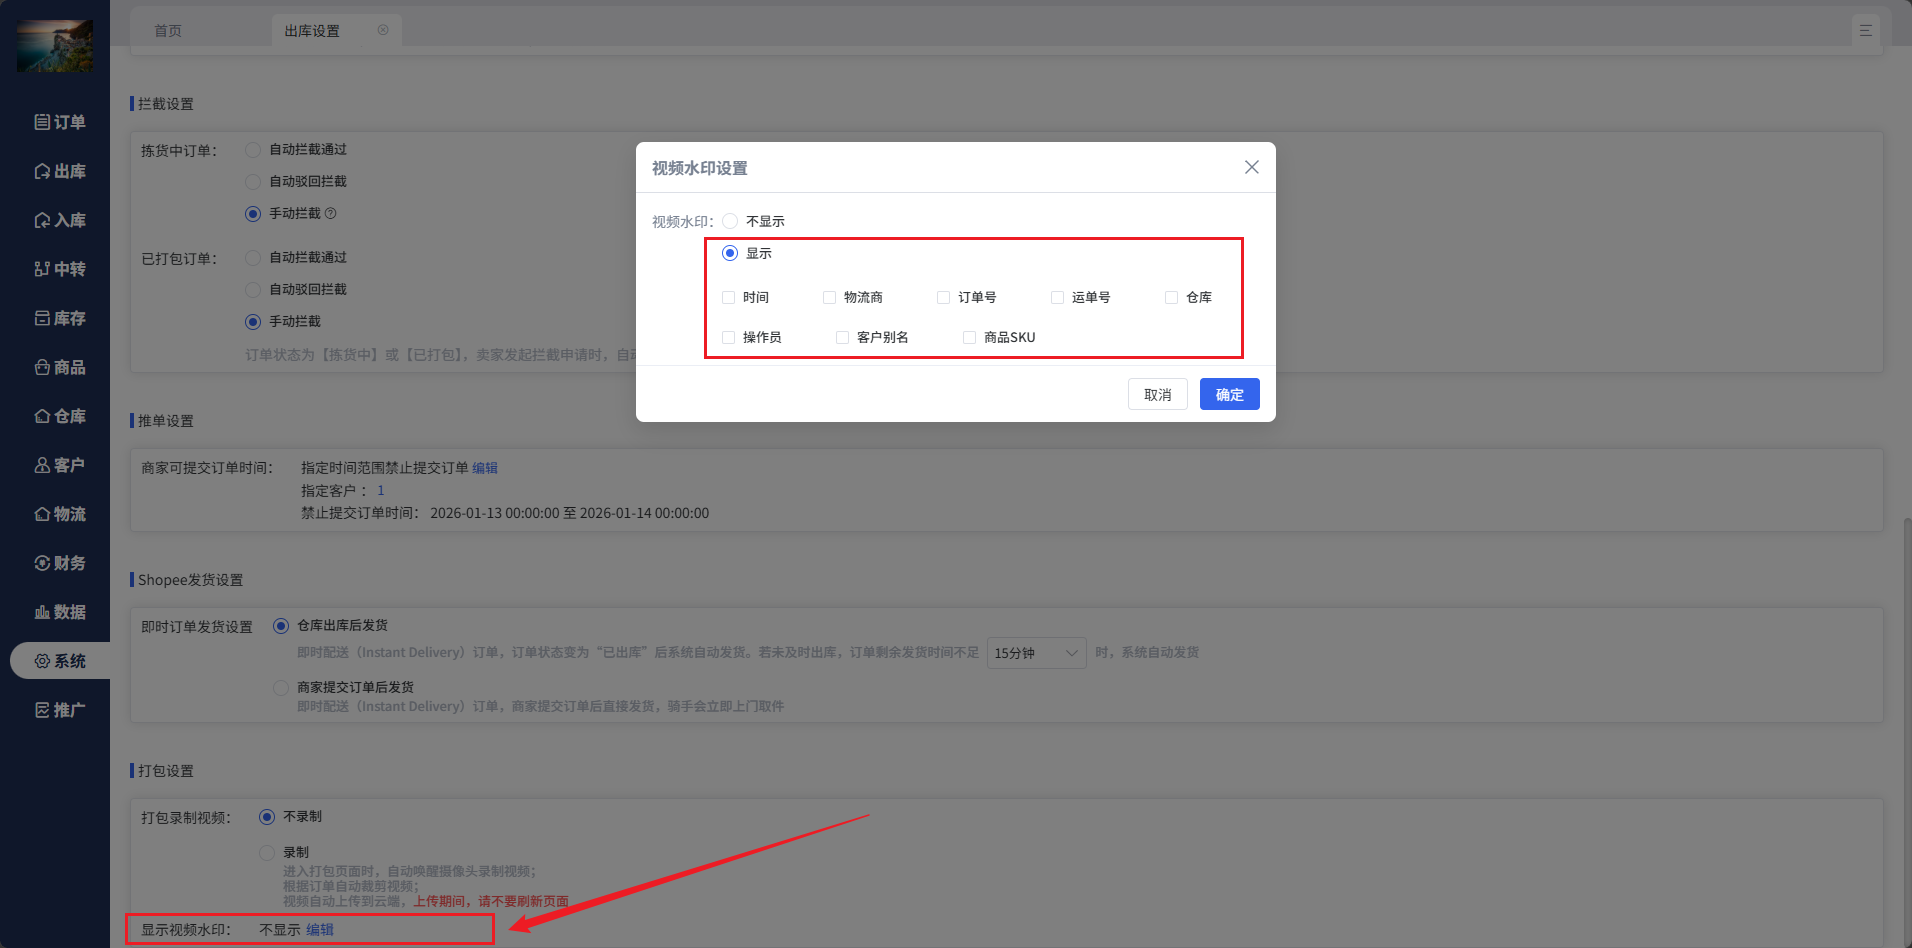1912x948 pixels.
Task: Open the 15分钟 time dropdown
Action: tap(1036, 653)
